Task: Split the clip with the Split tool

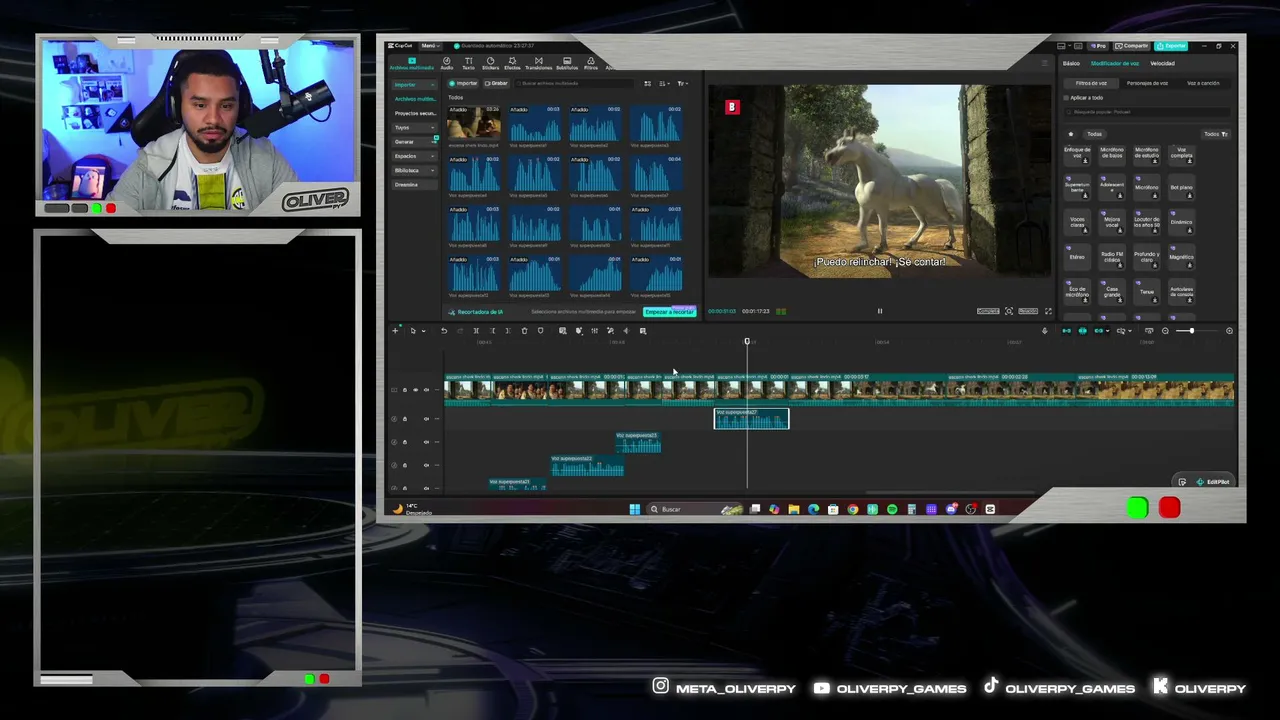Action: pyautogui.click(x=476, y=331)
